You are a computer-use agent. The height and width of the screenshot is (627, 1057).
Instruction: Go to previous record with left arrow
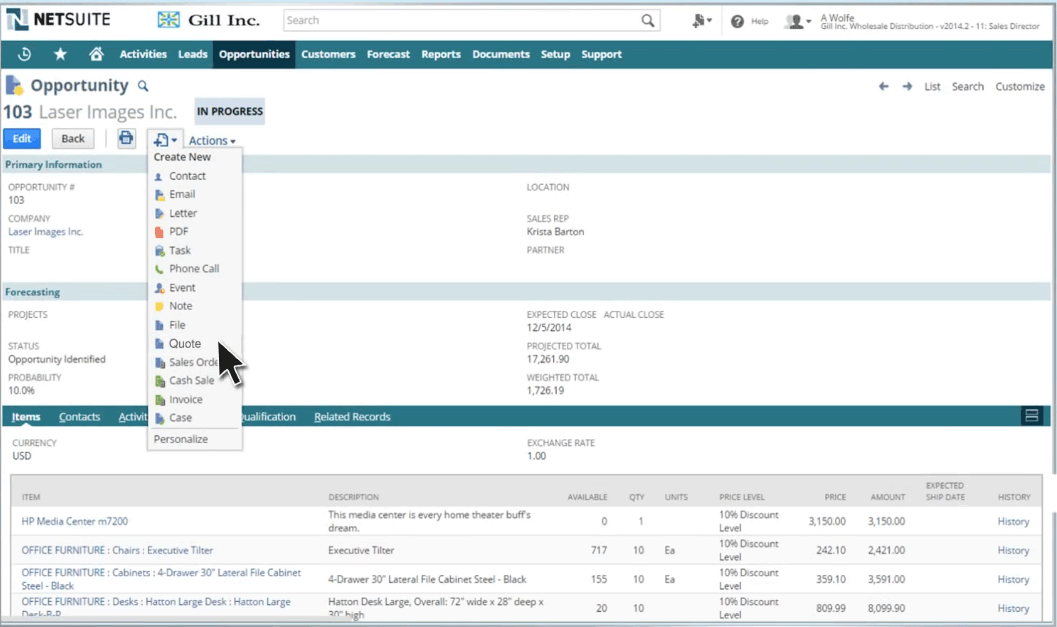[x=884, y=87]
